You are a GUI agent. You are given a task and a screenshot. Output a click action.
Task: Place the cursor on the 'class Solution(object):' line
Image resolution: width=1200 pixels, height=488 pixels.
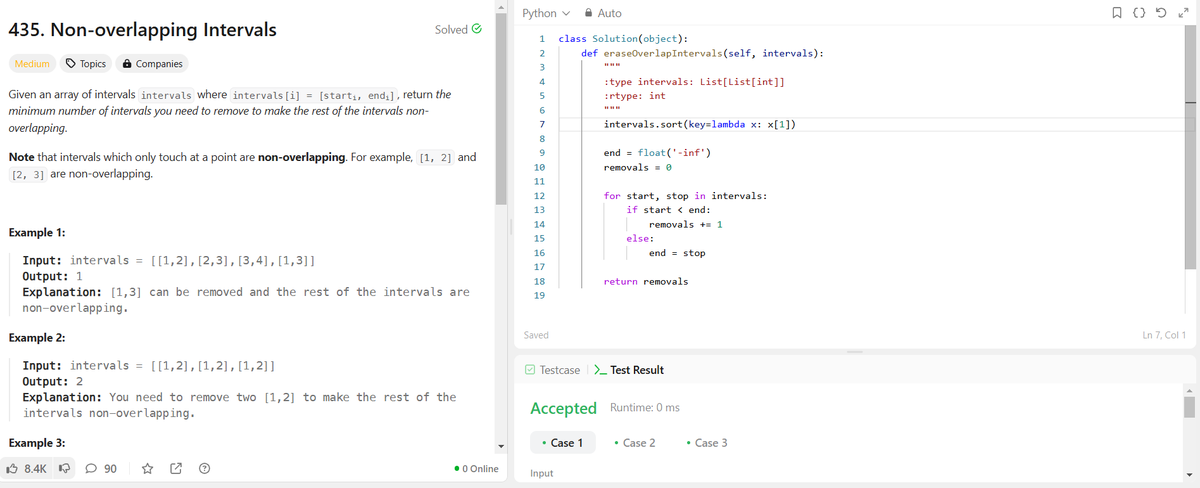pos(622,39)
